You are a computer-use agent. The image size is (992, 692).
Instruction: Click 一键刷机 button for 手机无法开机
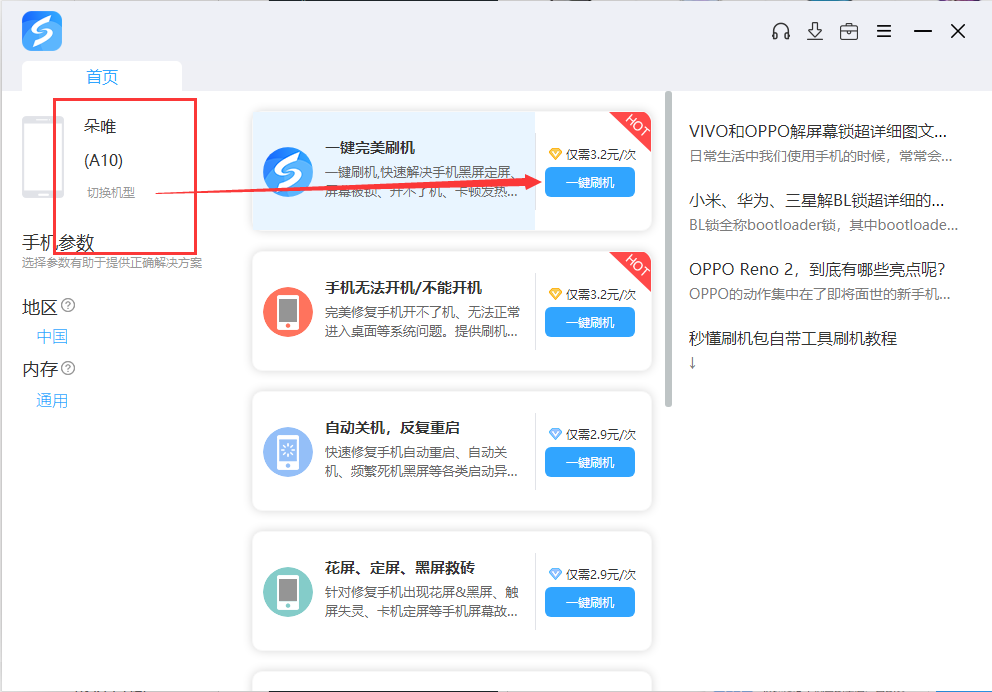[x=590, y=322]
